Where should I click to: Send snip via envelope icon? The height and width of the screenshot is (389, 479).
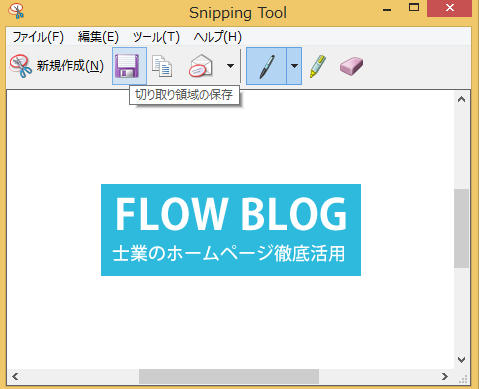tap(201, 66)
